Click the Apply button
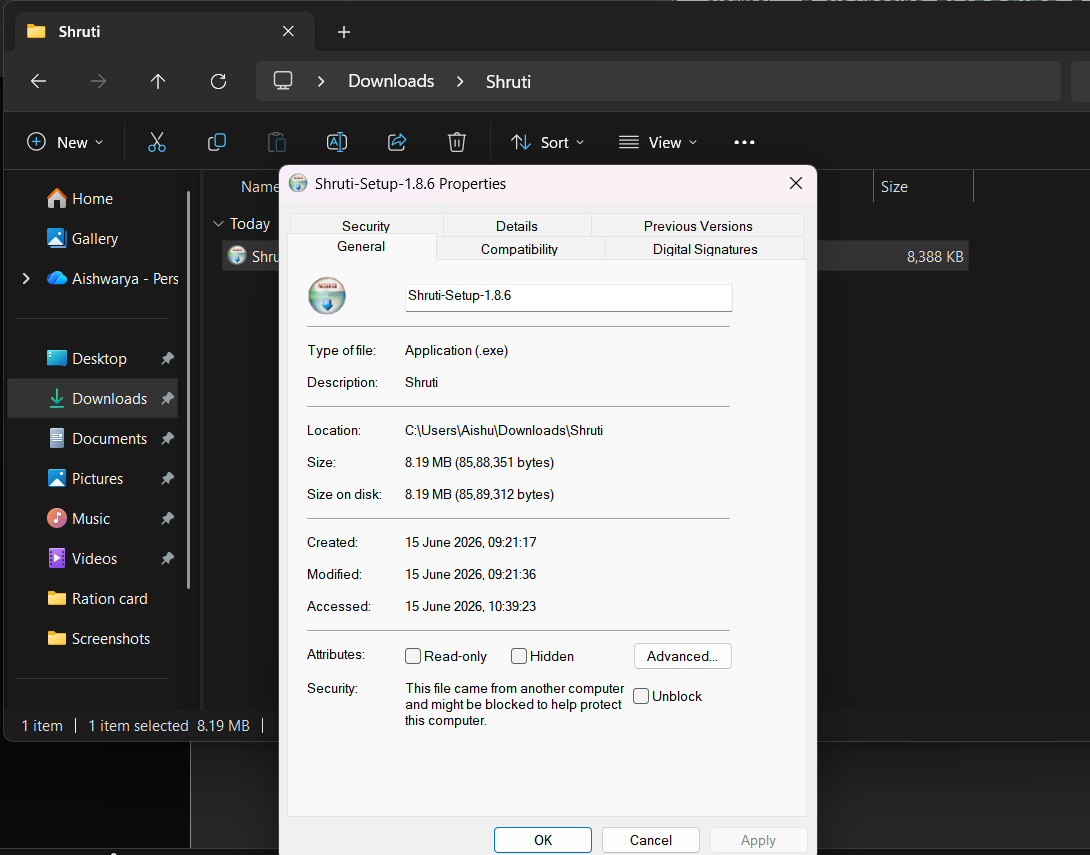Viewport: 1090px width, 855px height. (x=758, y=840)
